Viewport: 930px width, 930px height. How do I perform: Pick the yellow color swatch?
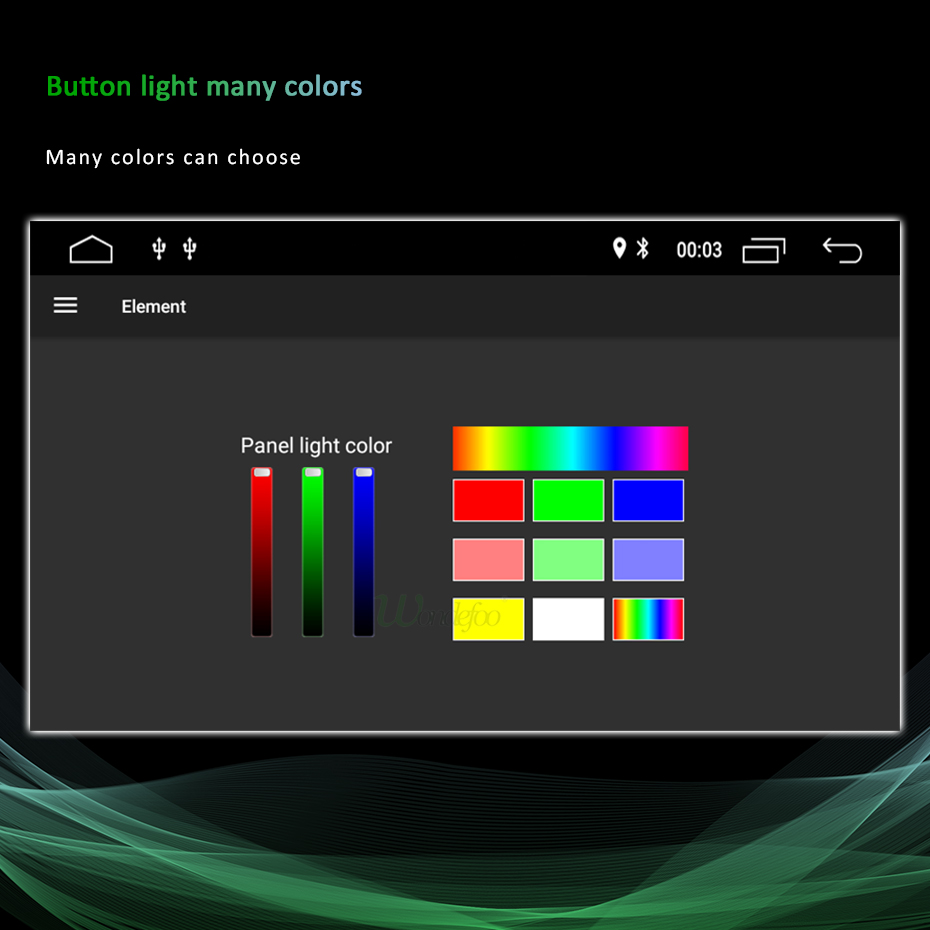pos(488,619)
